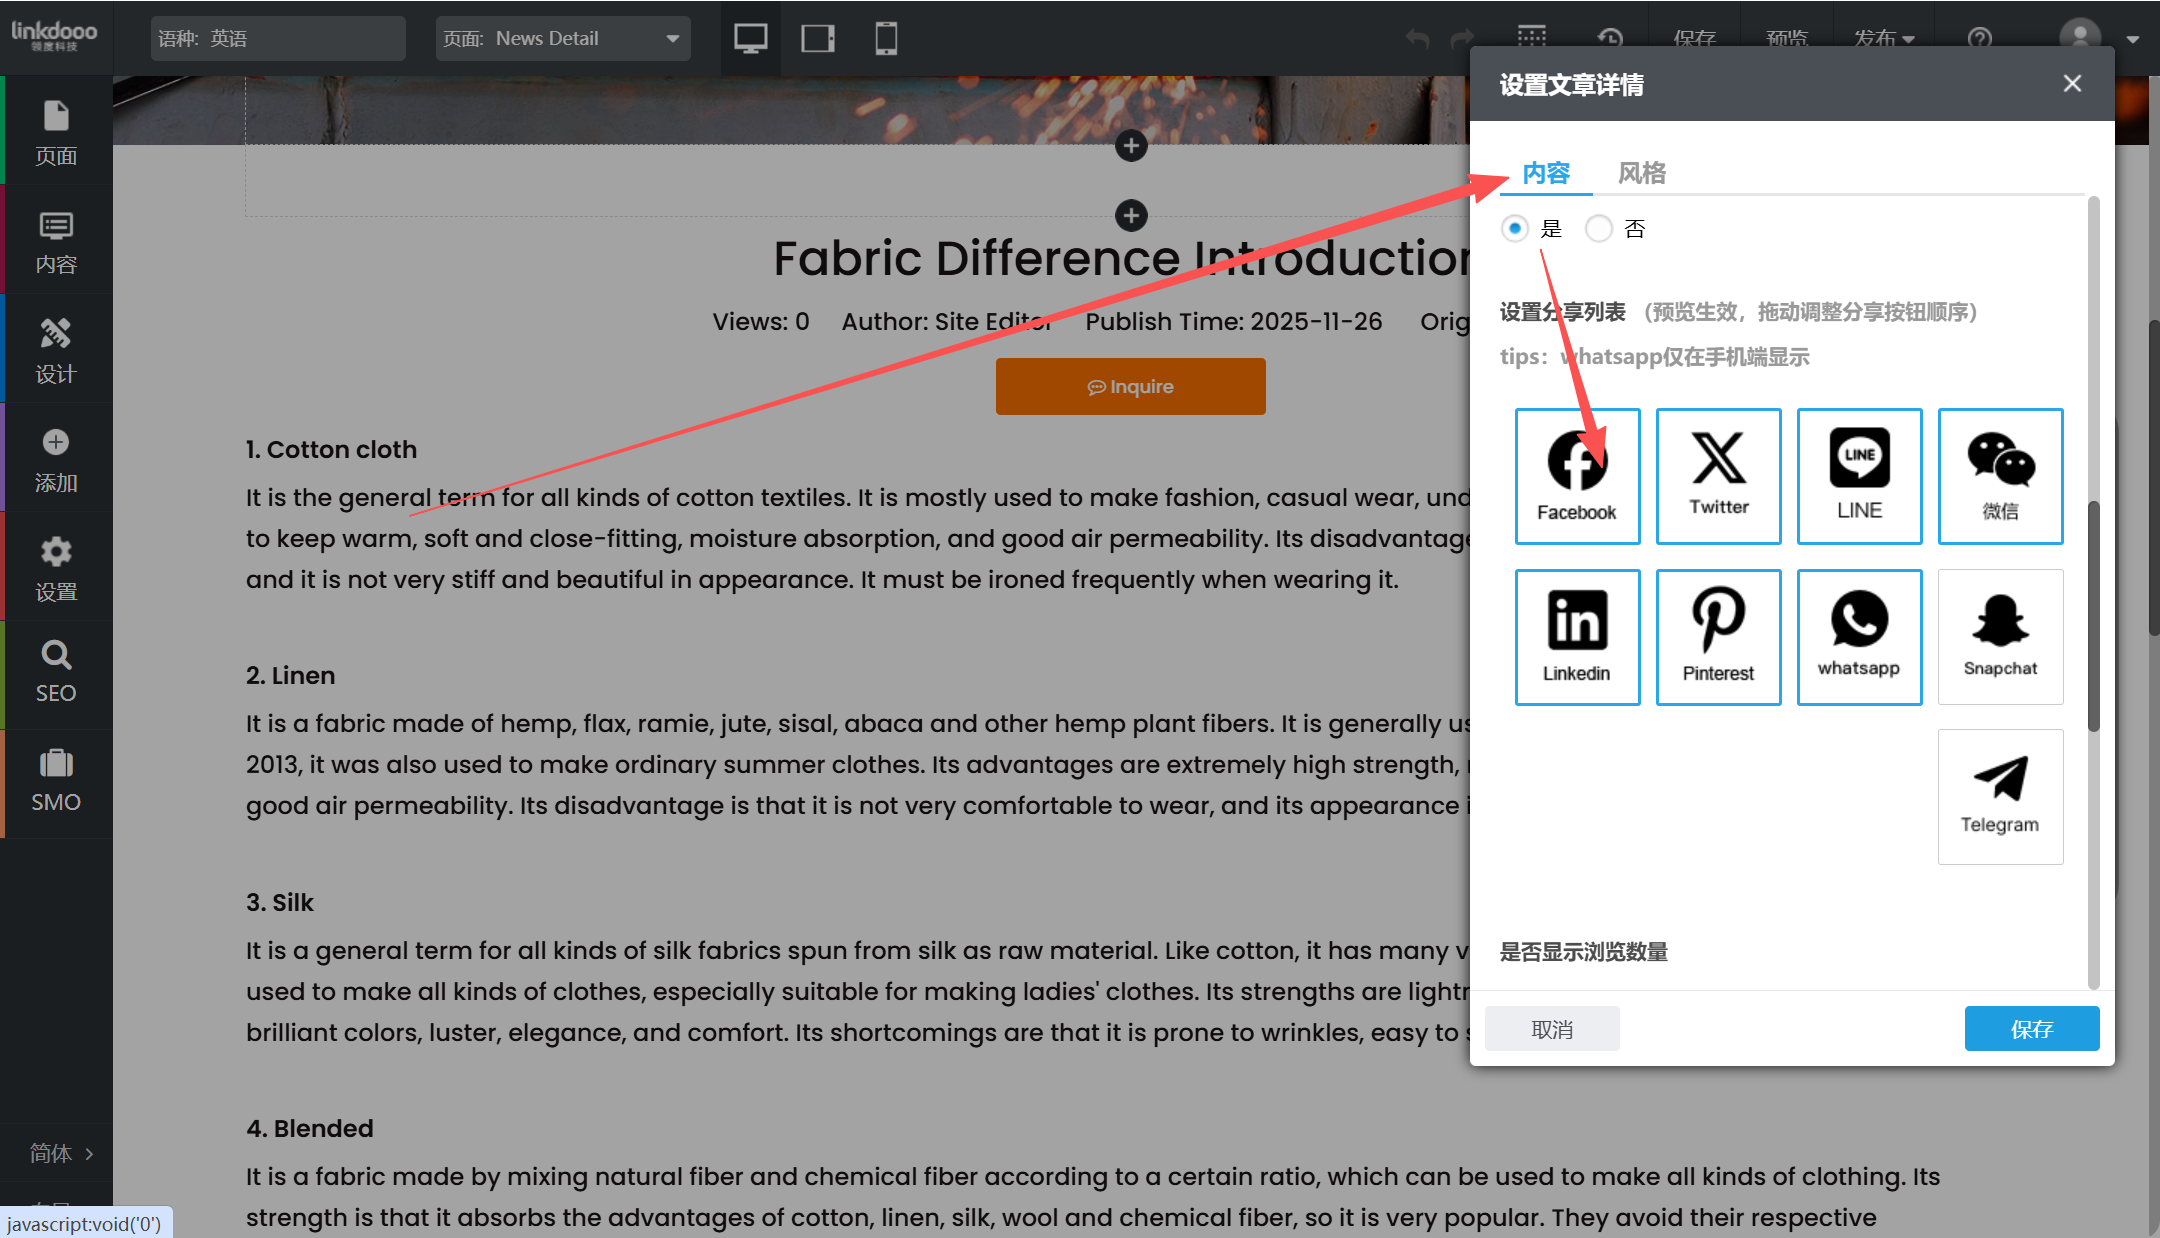Open the SEO sidebar panel
This screenshot has width=2160, height=1238.
point(56,673)
